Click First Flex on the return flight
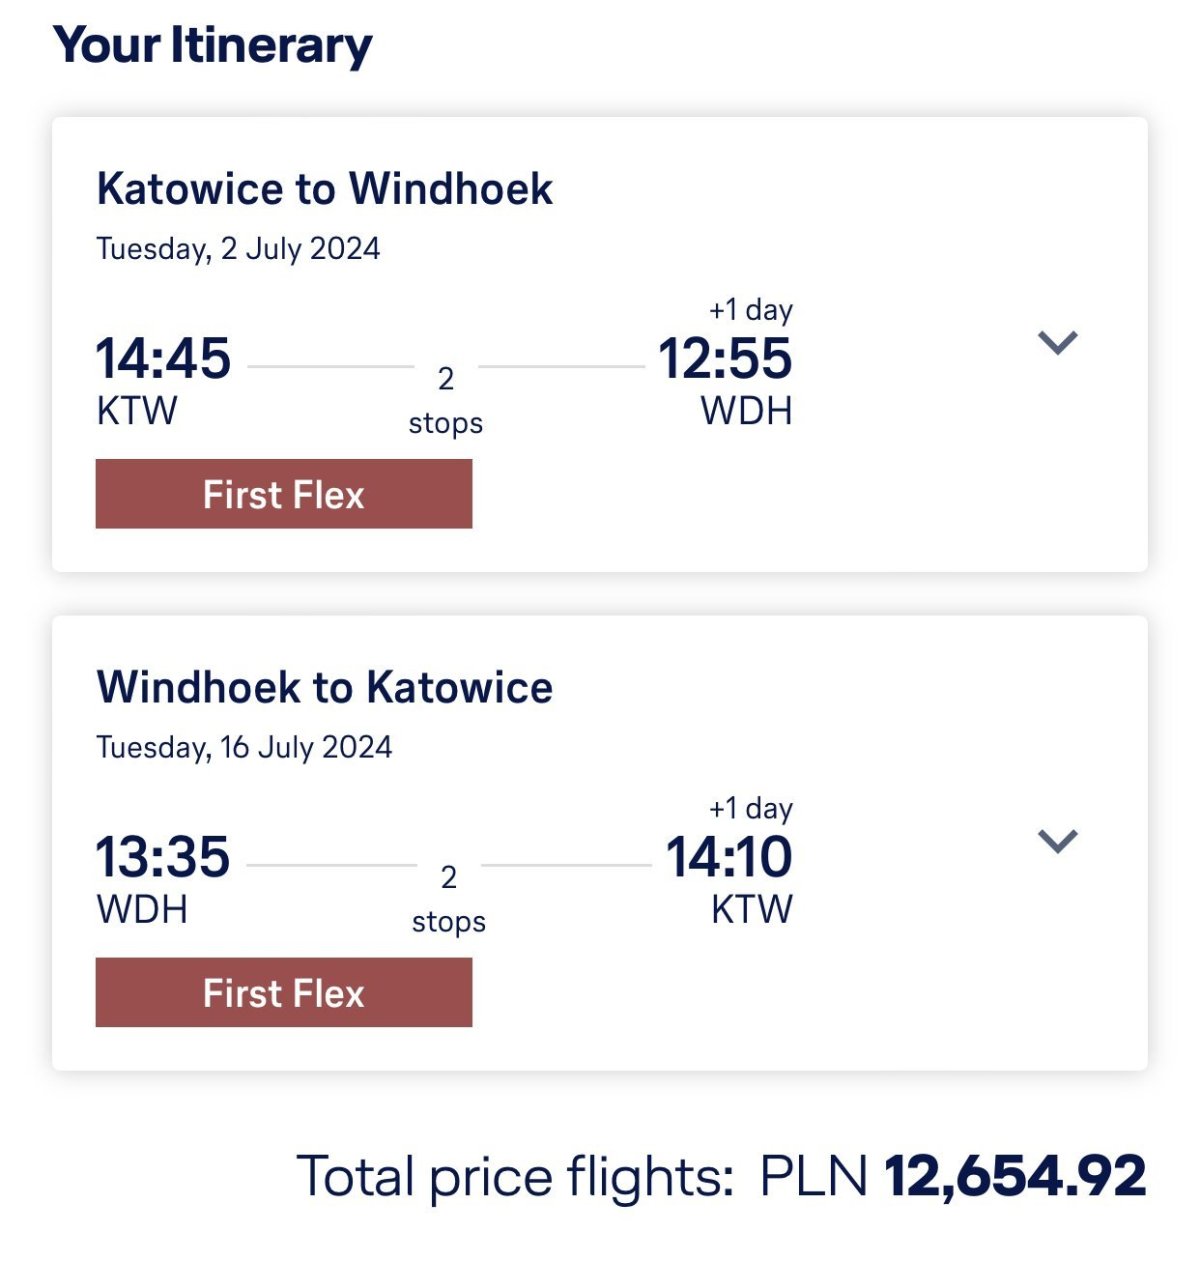The height and width of the screenshot is (1261, 1200). pos(284,992)
